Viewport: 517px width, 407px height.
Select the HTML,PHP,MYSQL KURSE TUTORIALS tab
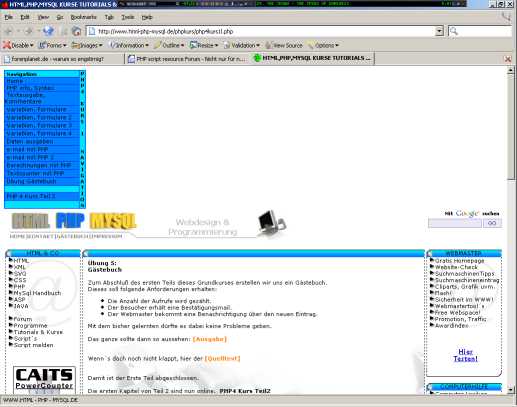click(312, 58)
